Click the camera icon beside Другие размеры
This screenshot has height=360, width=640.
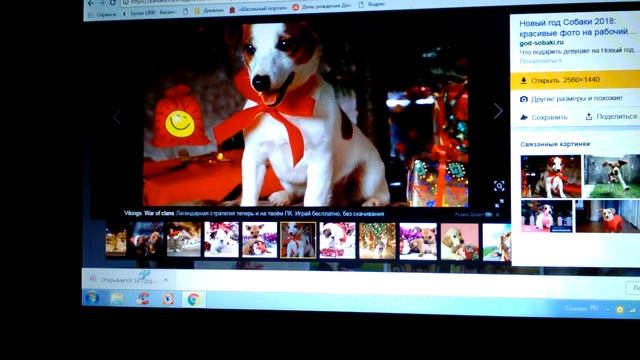tap(524, 99)
